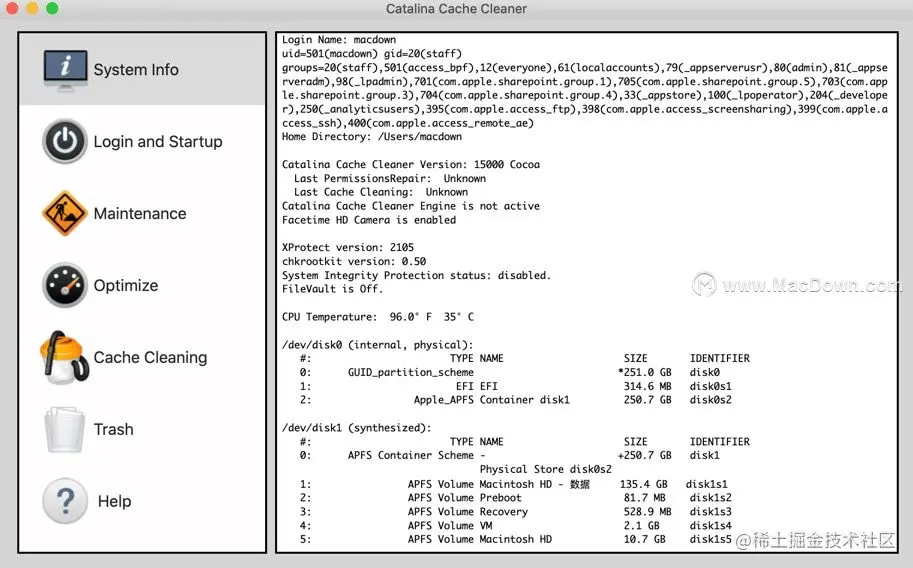Viewport: 913px width, 568px height.
Task: Click 'XProtect version: 2105' line
Action: coord(348,247)
